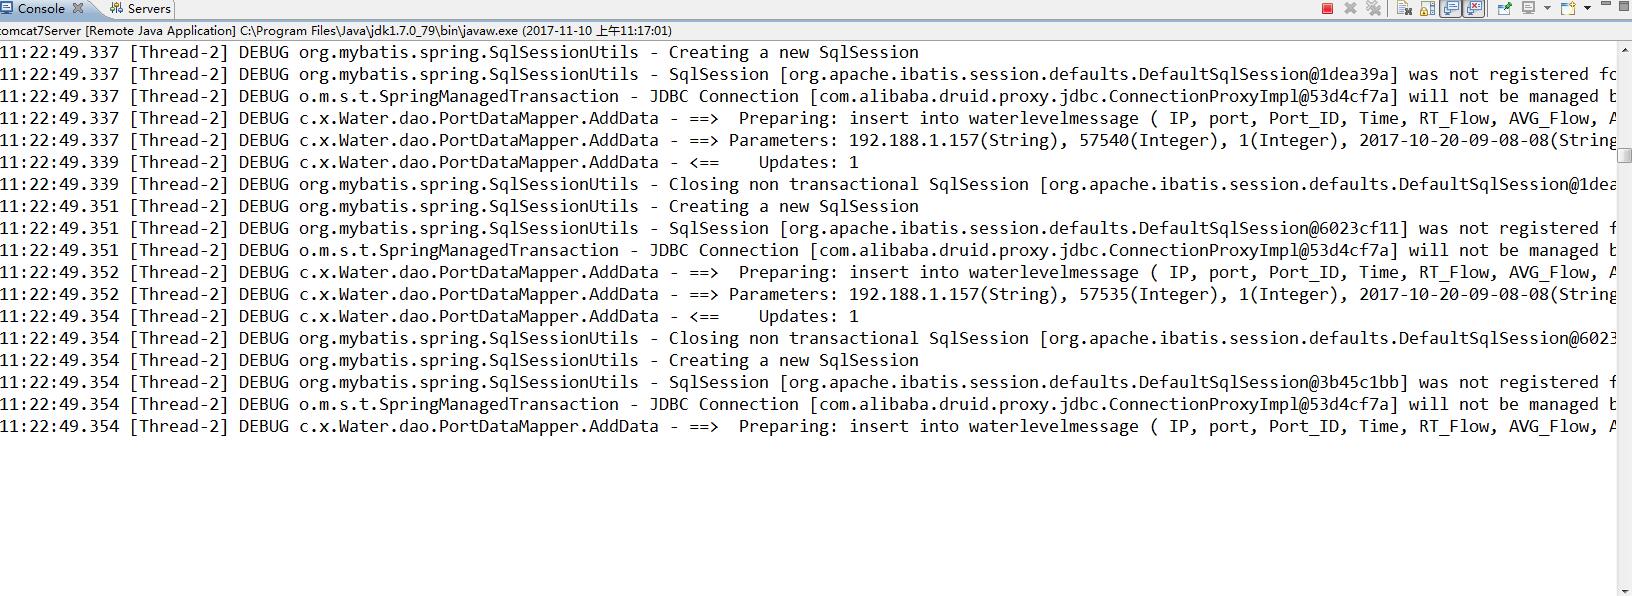Toggle Show Console When Standard Error Changes
This screenshot has height=596, width=1632.
pos(1474,8)
